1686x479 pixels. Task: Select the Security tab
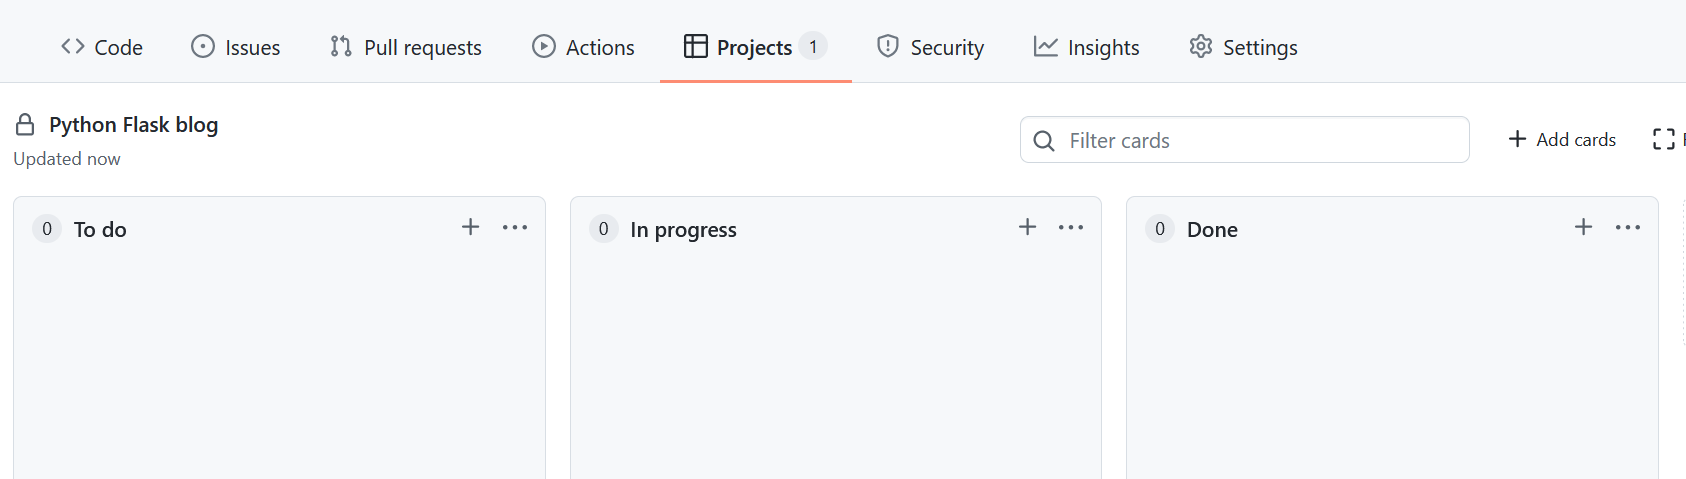931,47
